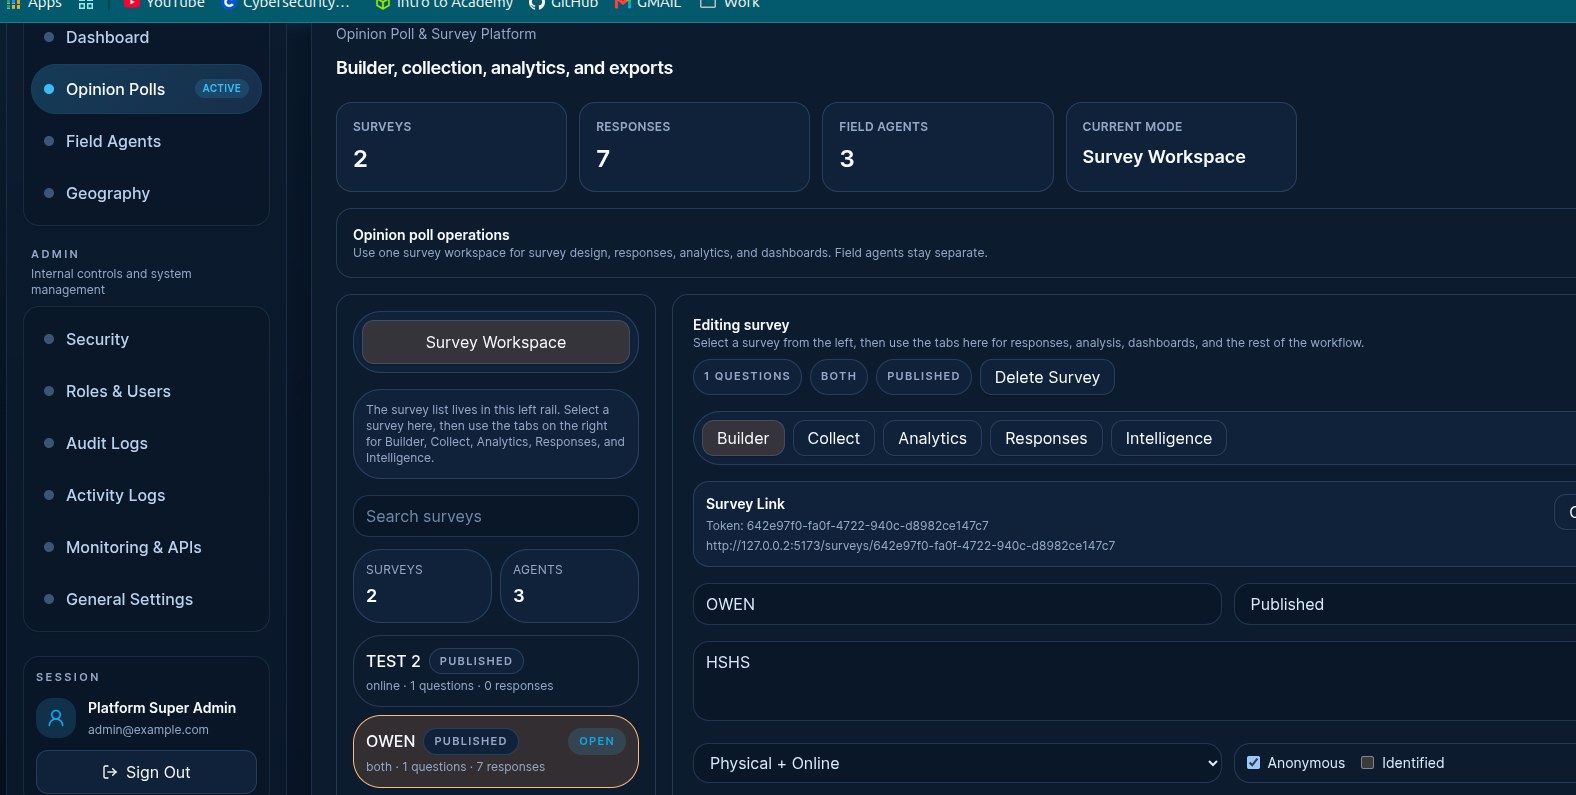Switch to the Collect tab

[834, 438]
